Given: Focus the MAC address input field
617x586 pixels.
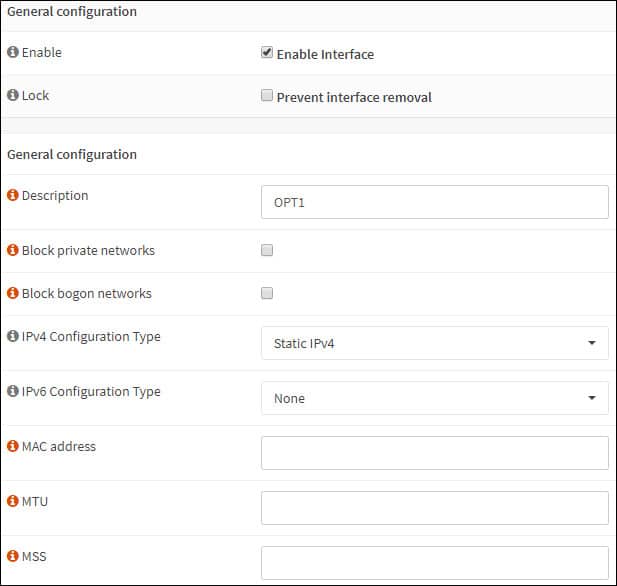Looking at the screenshot, I should click(434, 453).
